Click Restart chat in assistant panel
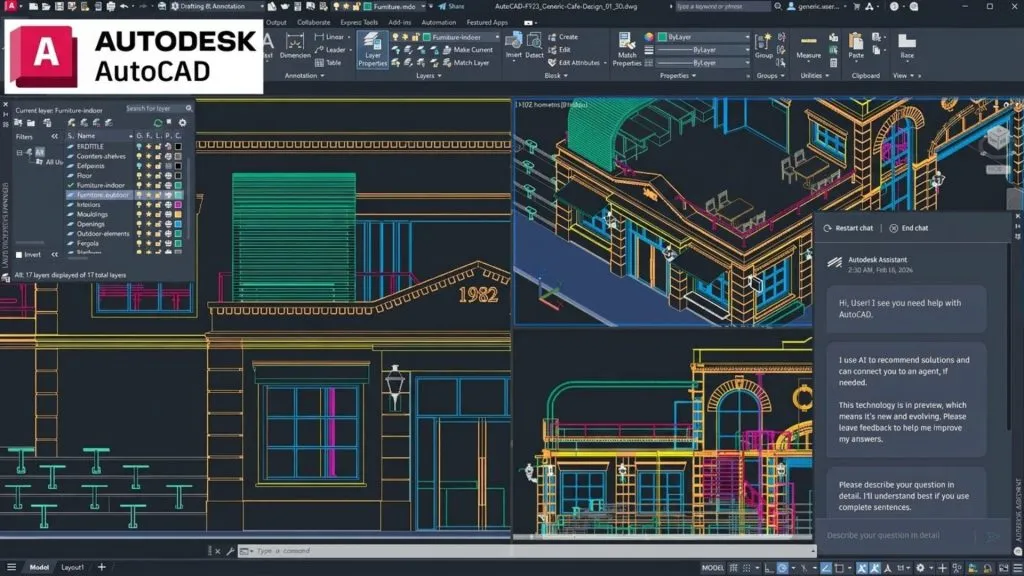1024x576 pixels. click(848, 229)
